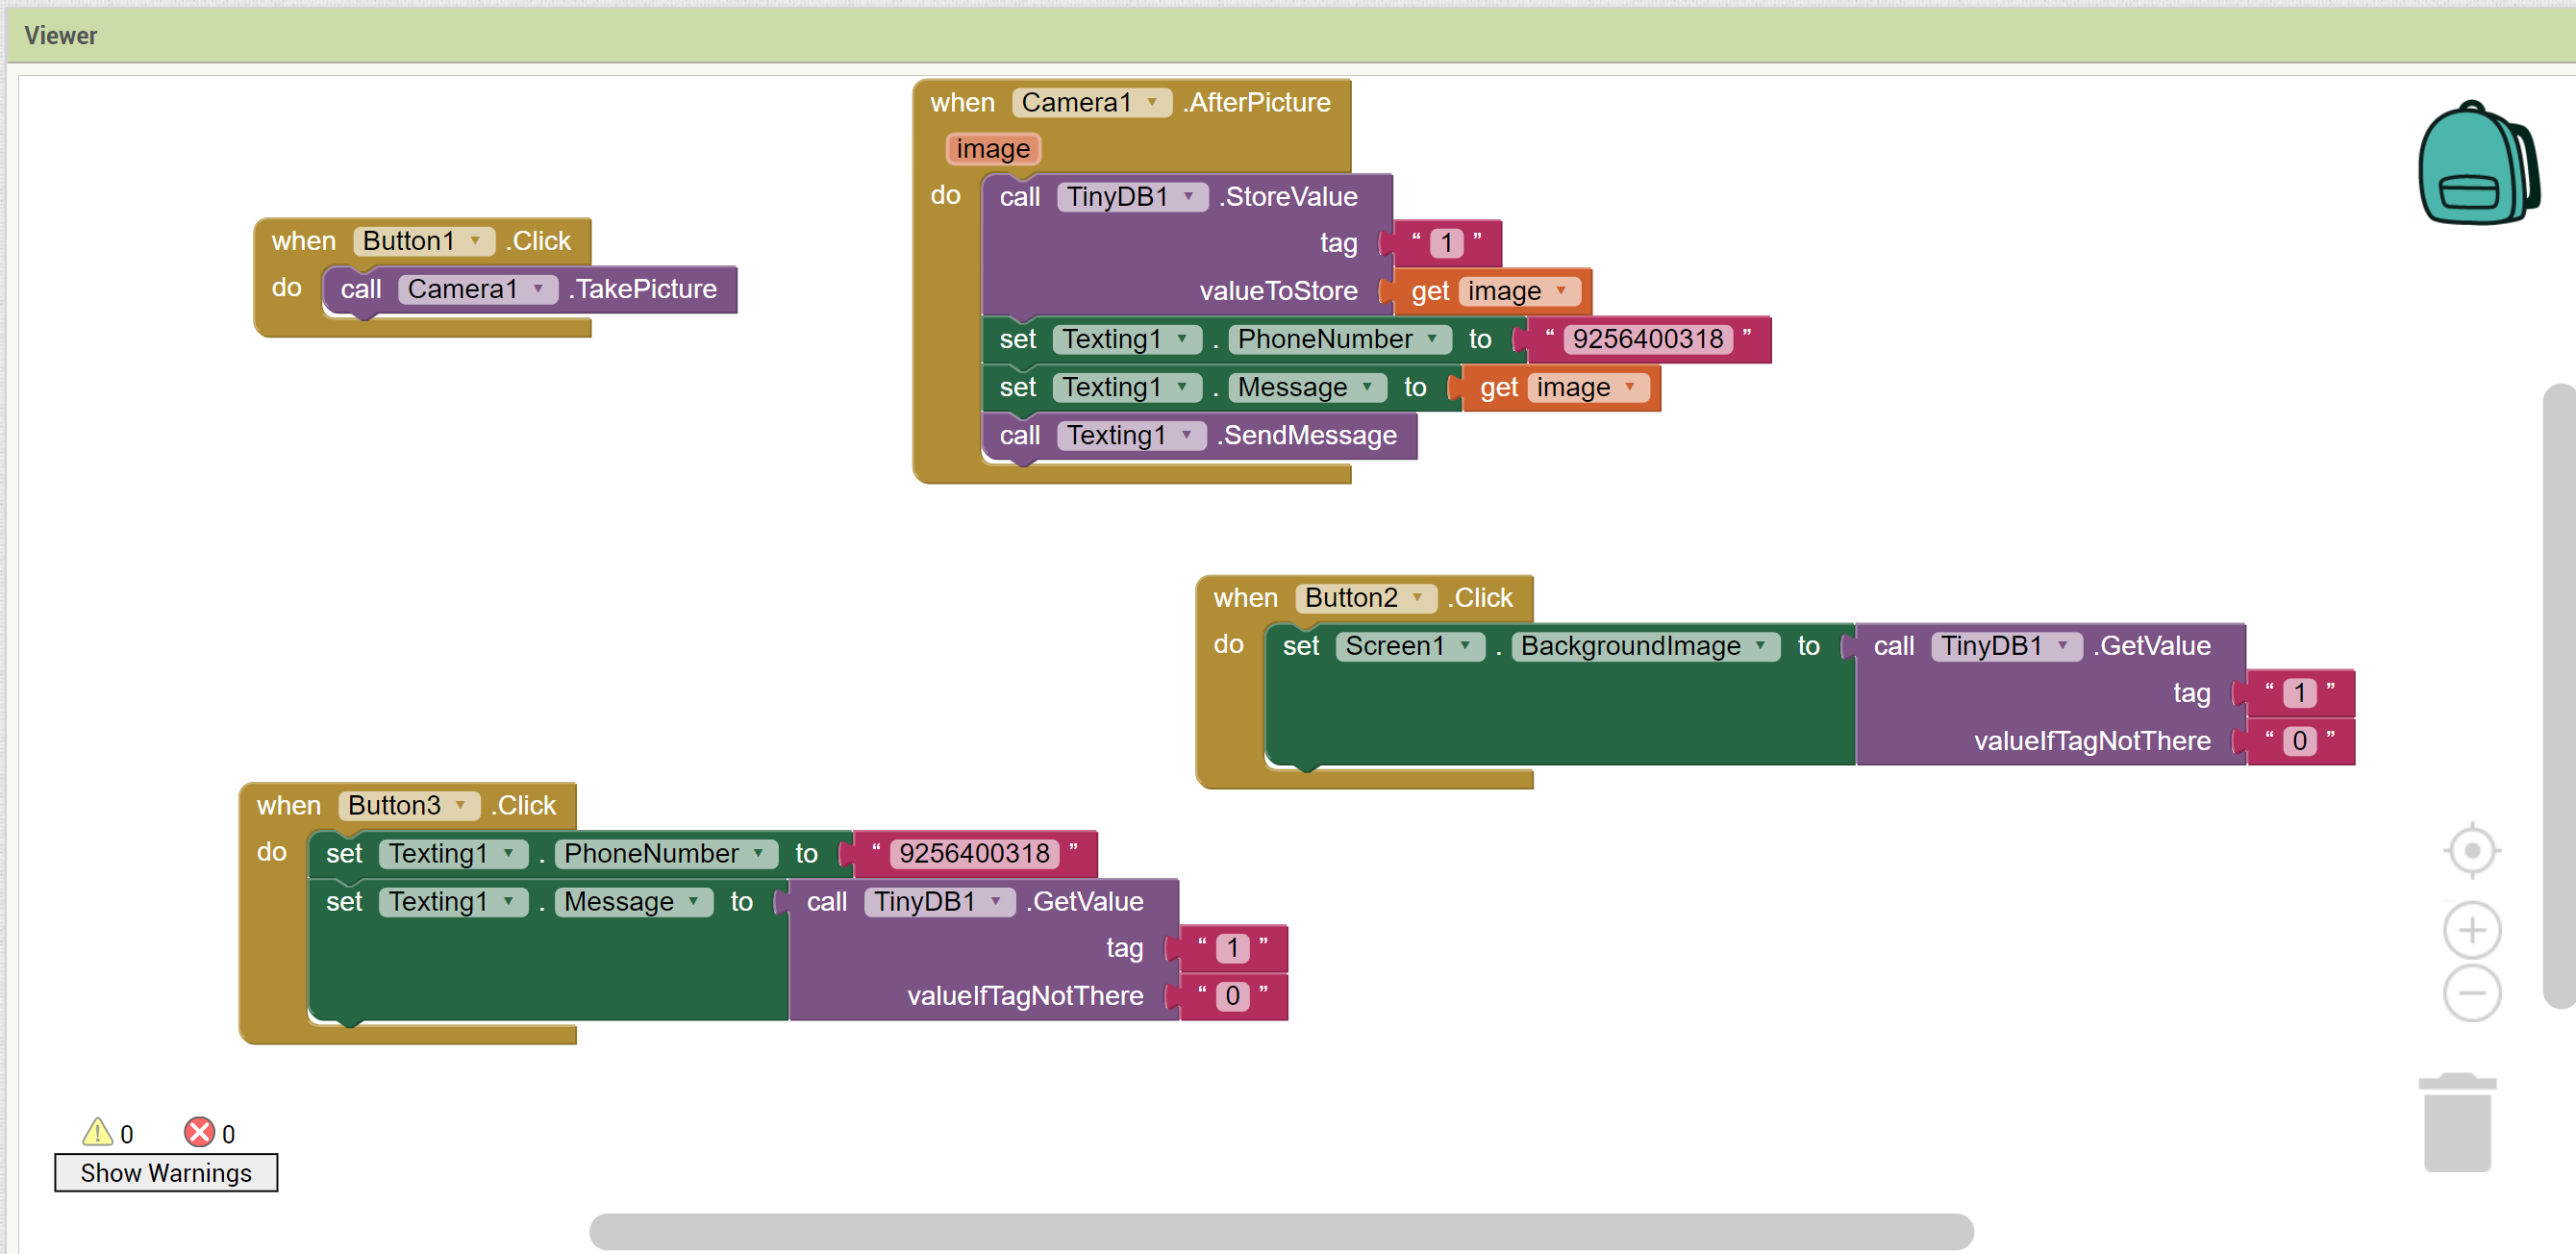
Task: Edit phone number text in Button3 block
Action: 973,853
